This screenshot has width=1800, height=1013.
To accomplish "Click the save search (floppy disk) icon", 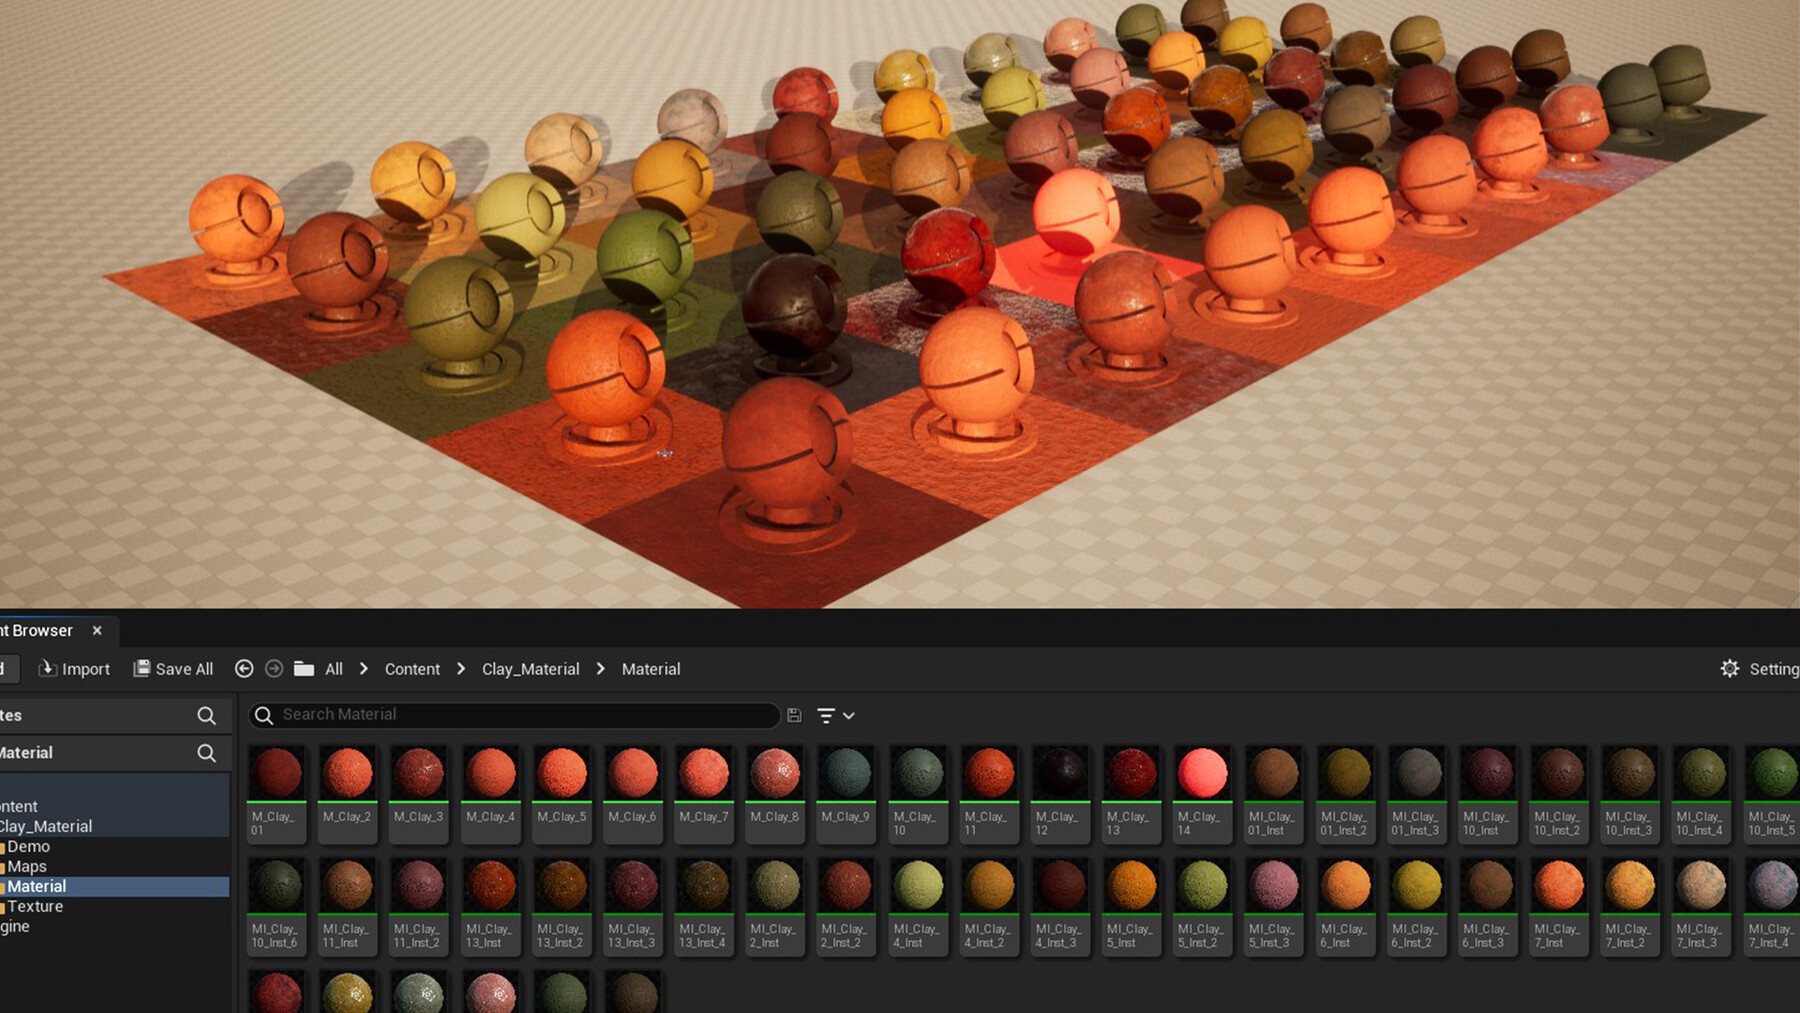I will pyautogui.click(x=793, y=715).
